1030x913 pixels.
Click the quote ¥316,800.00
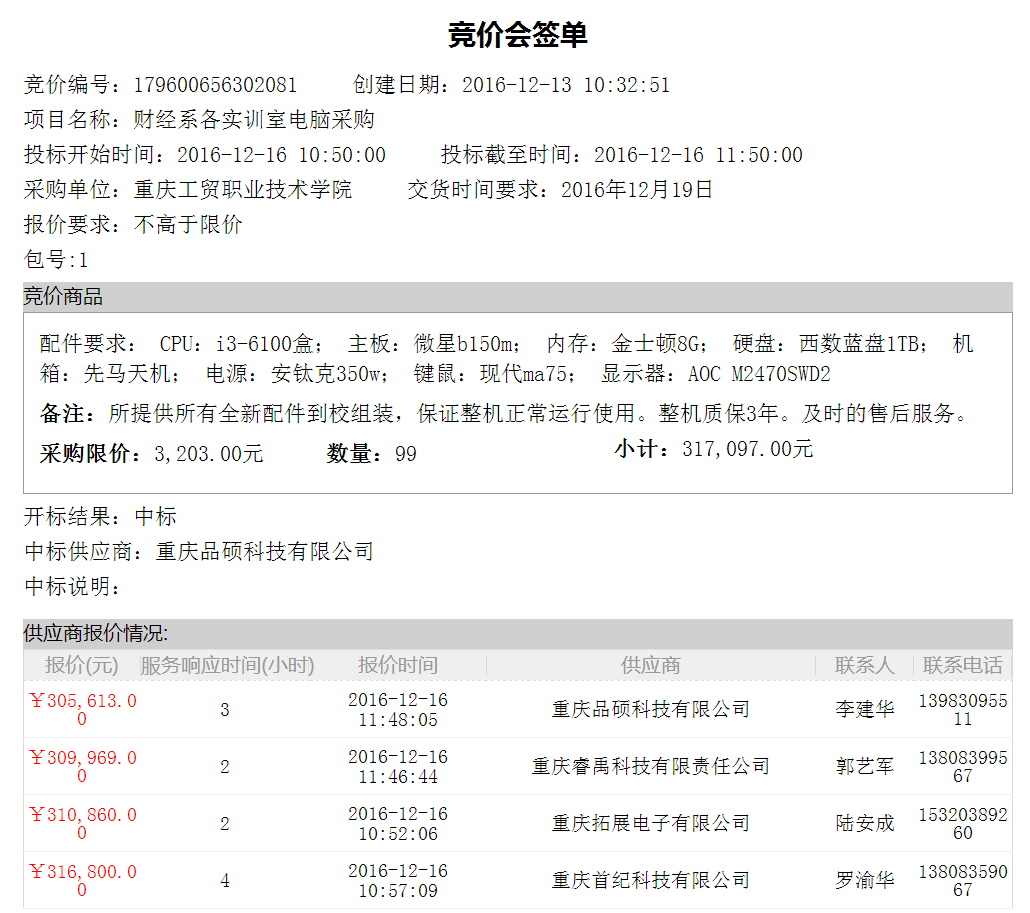click(83, 881)
